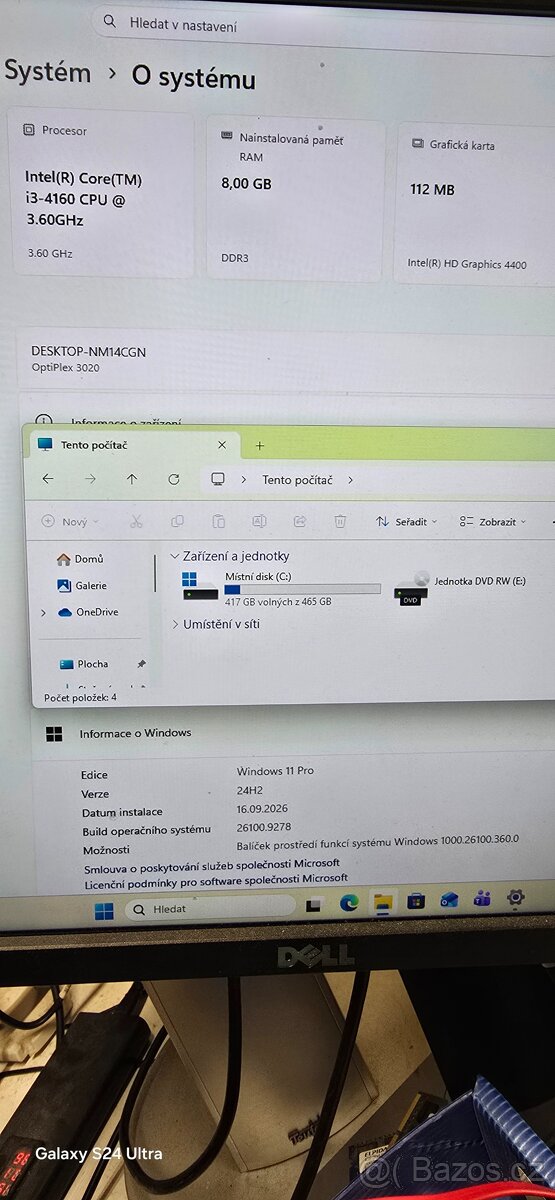Screen dimensions: 555x1200
Task: Click the Windows 11 Pro edition value
Action: tap(275, 771)
